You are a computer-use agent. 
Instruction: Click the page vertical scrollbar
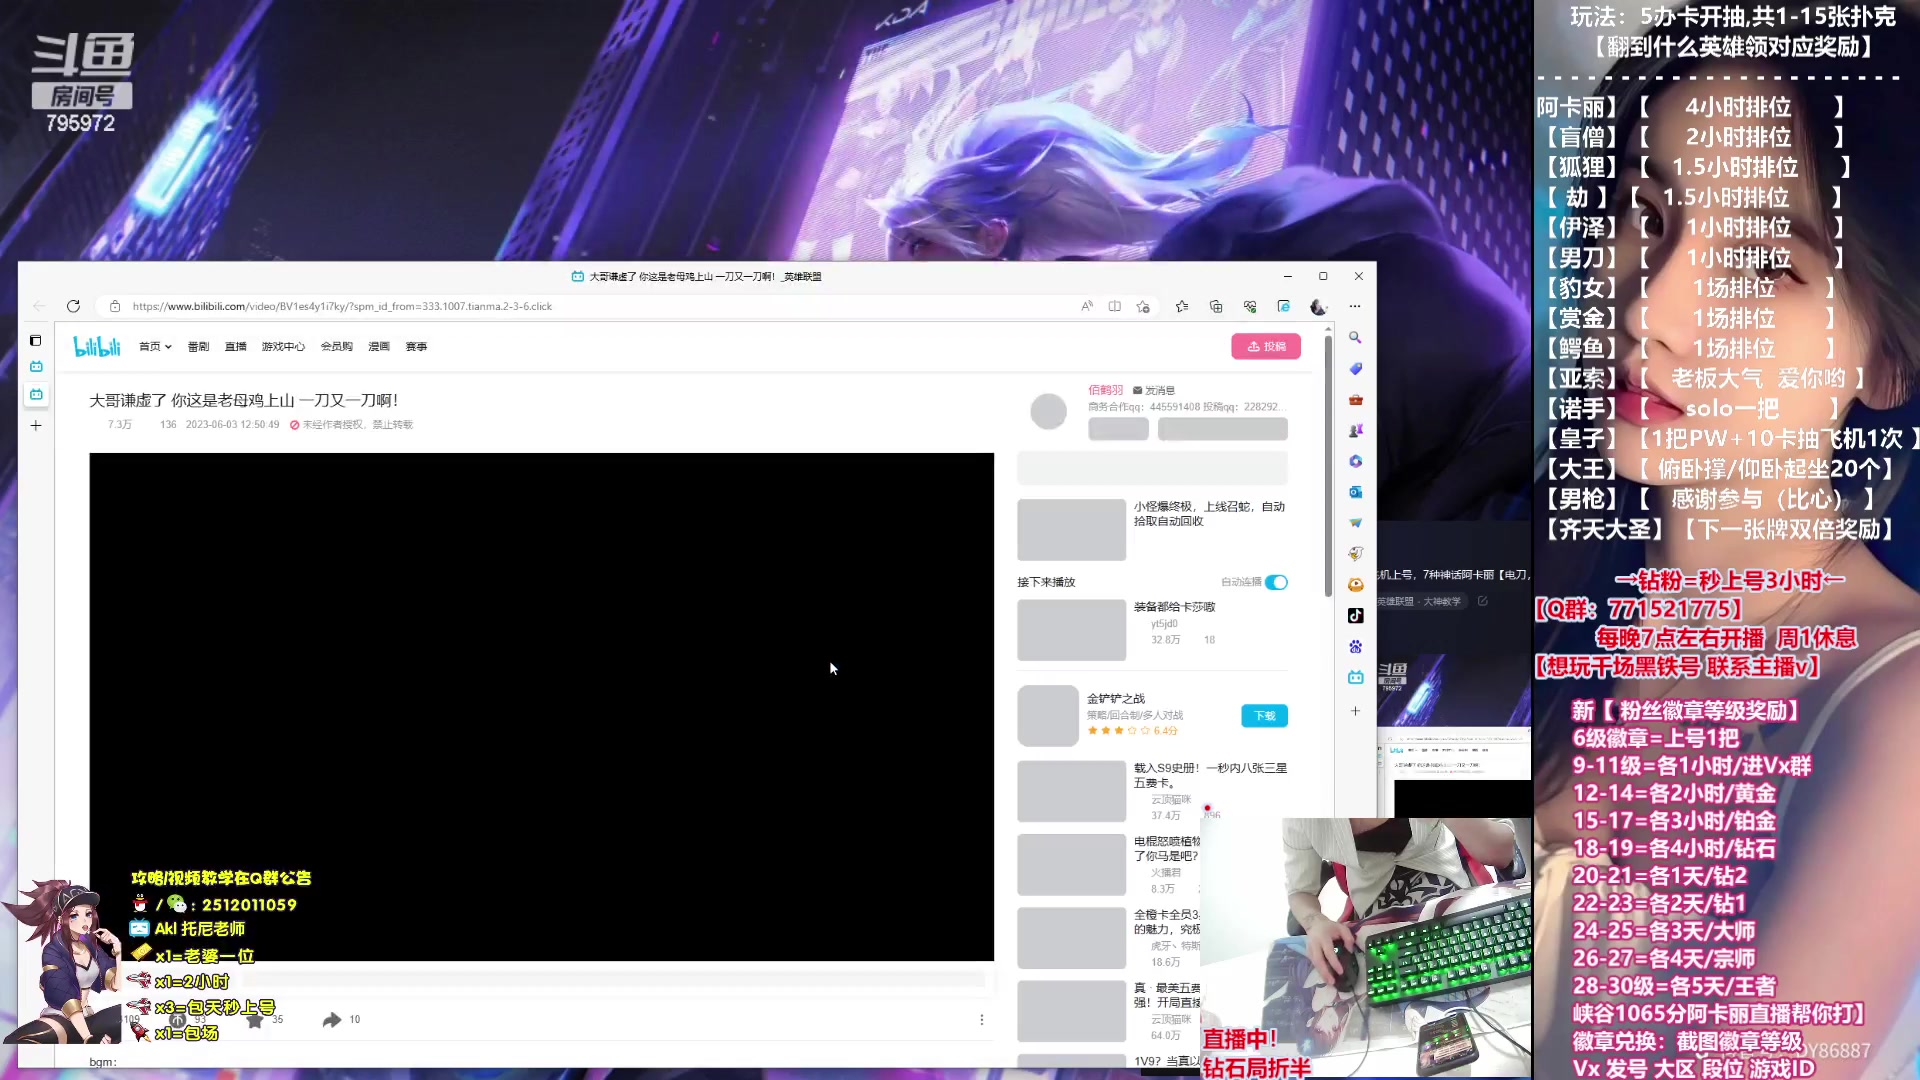tap(1328, 470)
